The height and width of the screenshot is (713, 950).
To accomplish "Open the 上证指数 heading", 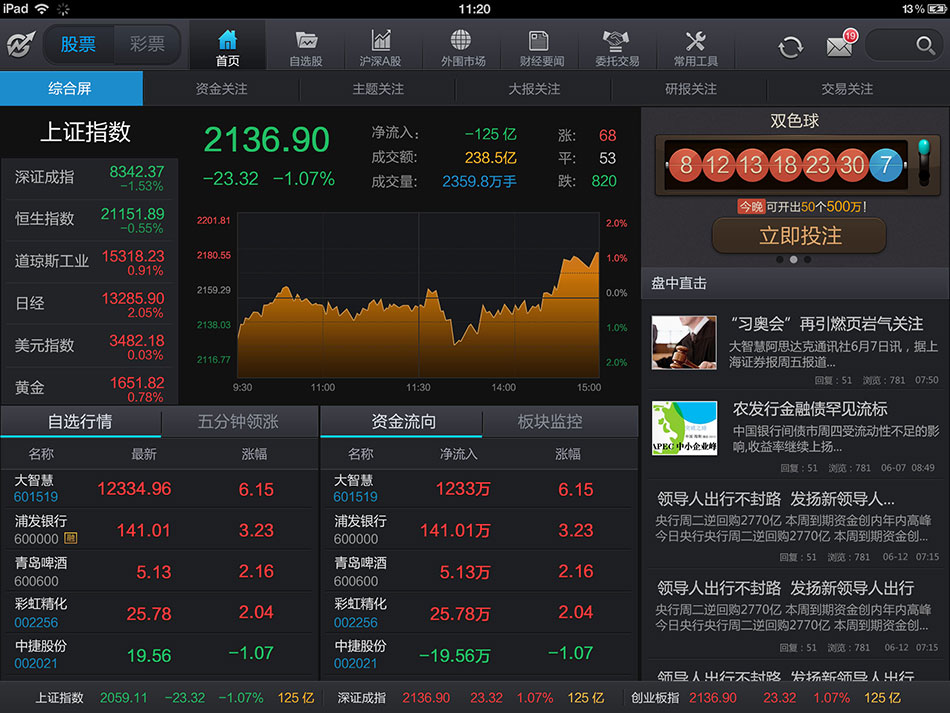I will pyautogui.click(x=85, y=131).
